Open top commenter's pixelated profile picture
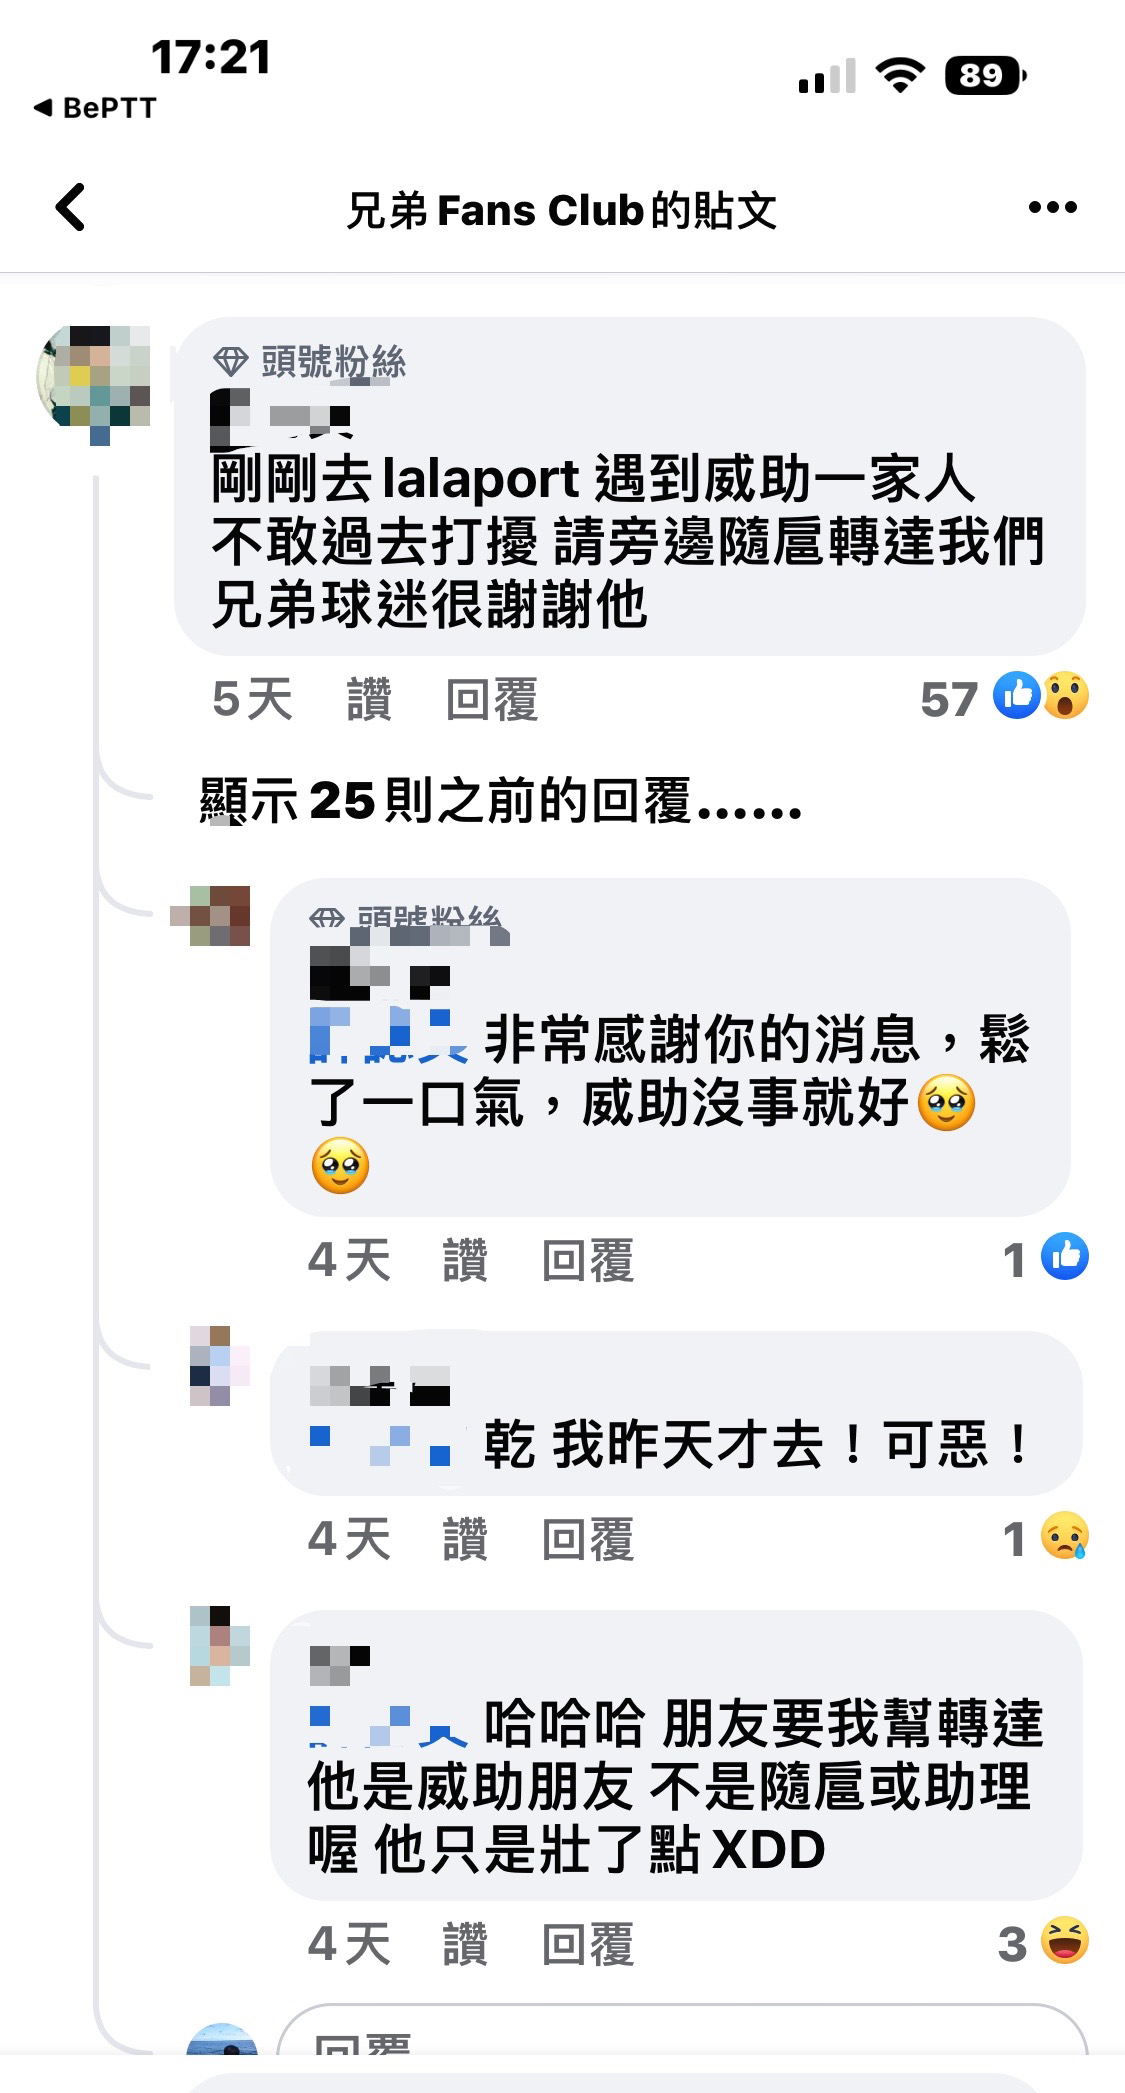The width and height of the screenshot is (1125, 2093). pos(94,382)
